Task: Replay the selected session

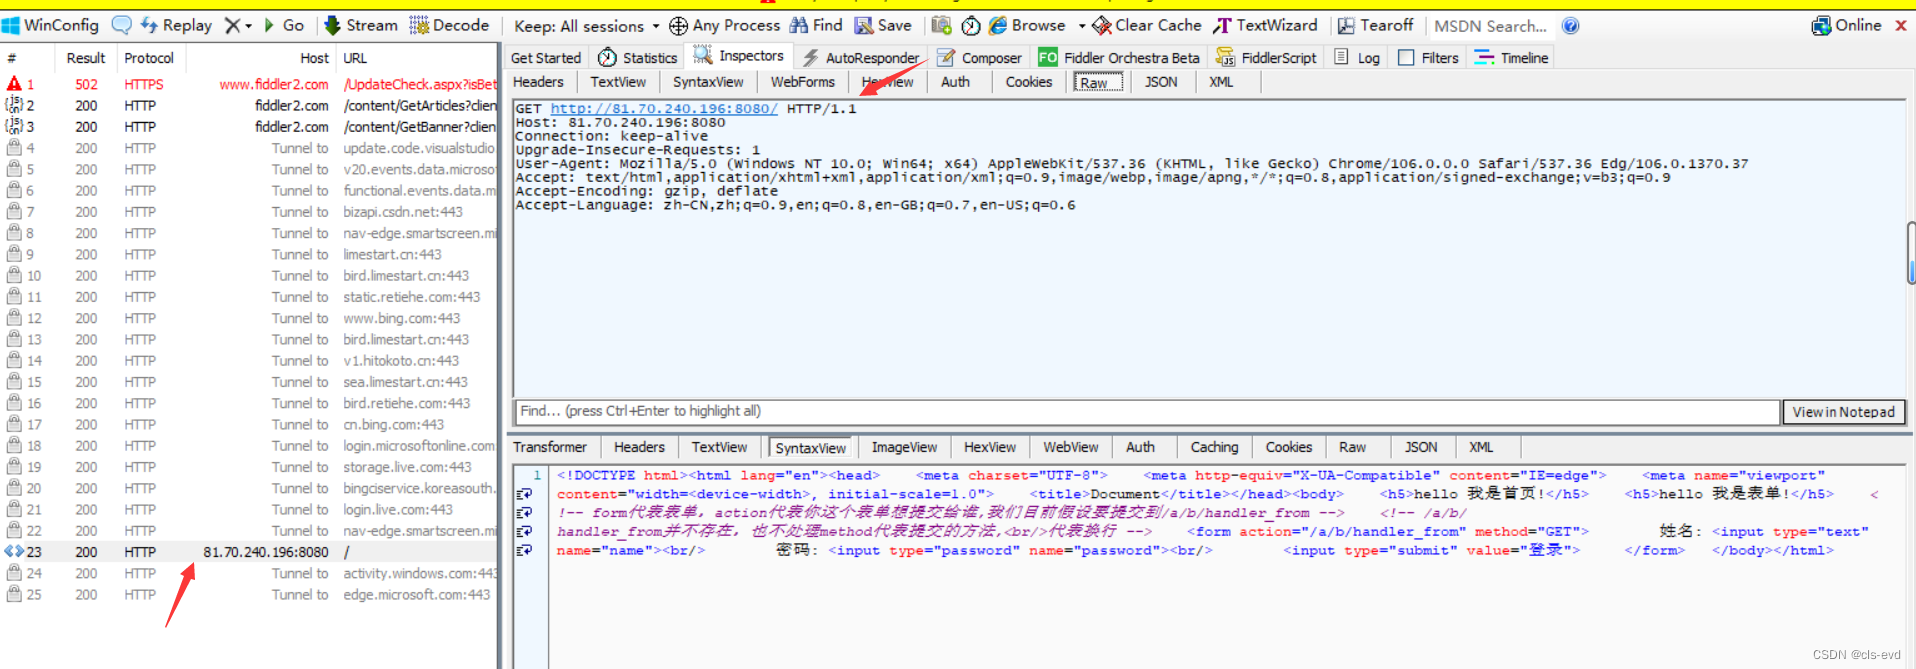Action: click(176, 25)
